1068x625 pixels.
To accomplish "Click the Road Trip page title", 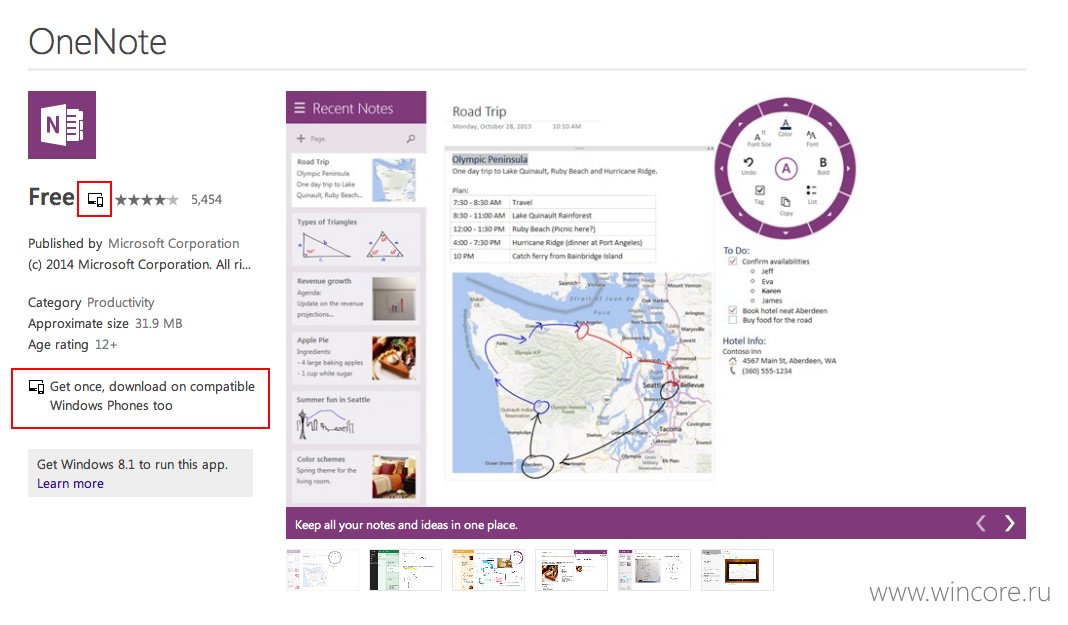I will pos(480,111).
